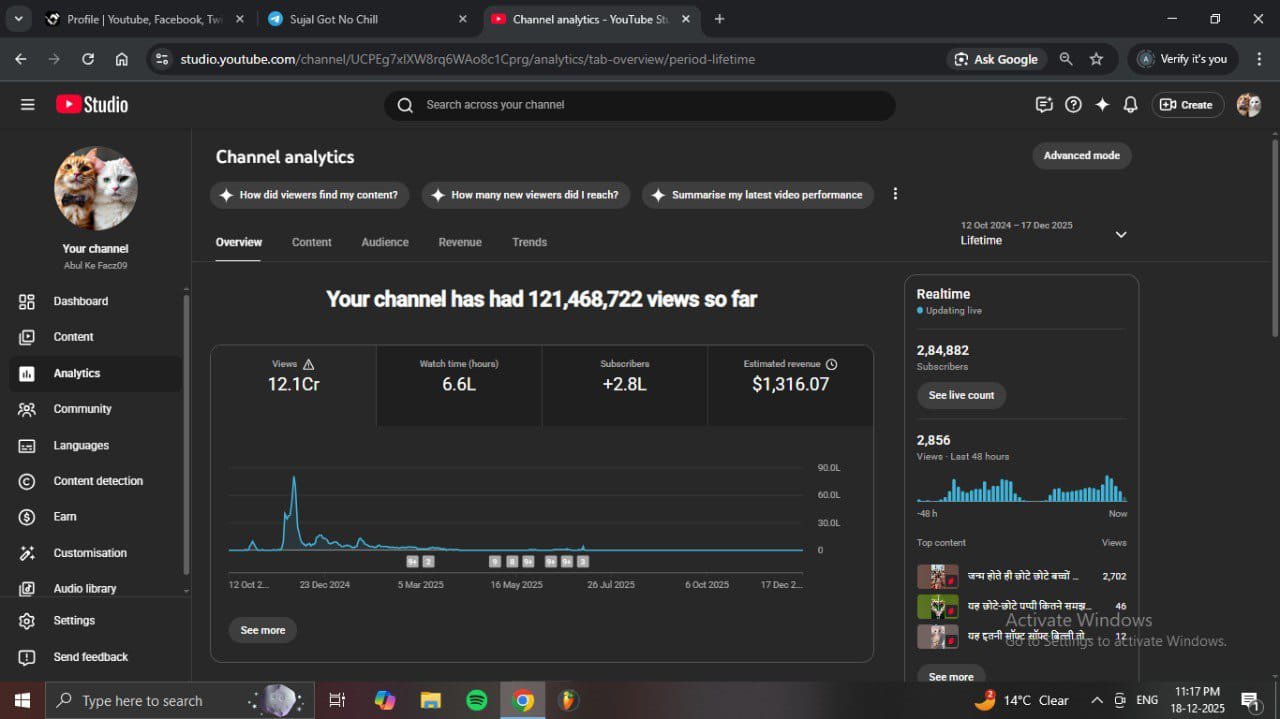The height and width of the screenshot is (719, 1280).
Task: Click the first top content video thumbnail
Action: coord(937,577)
